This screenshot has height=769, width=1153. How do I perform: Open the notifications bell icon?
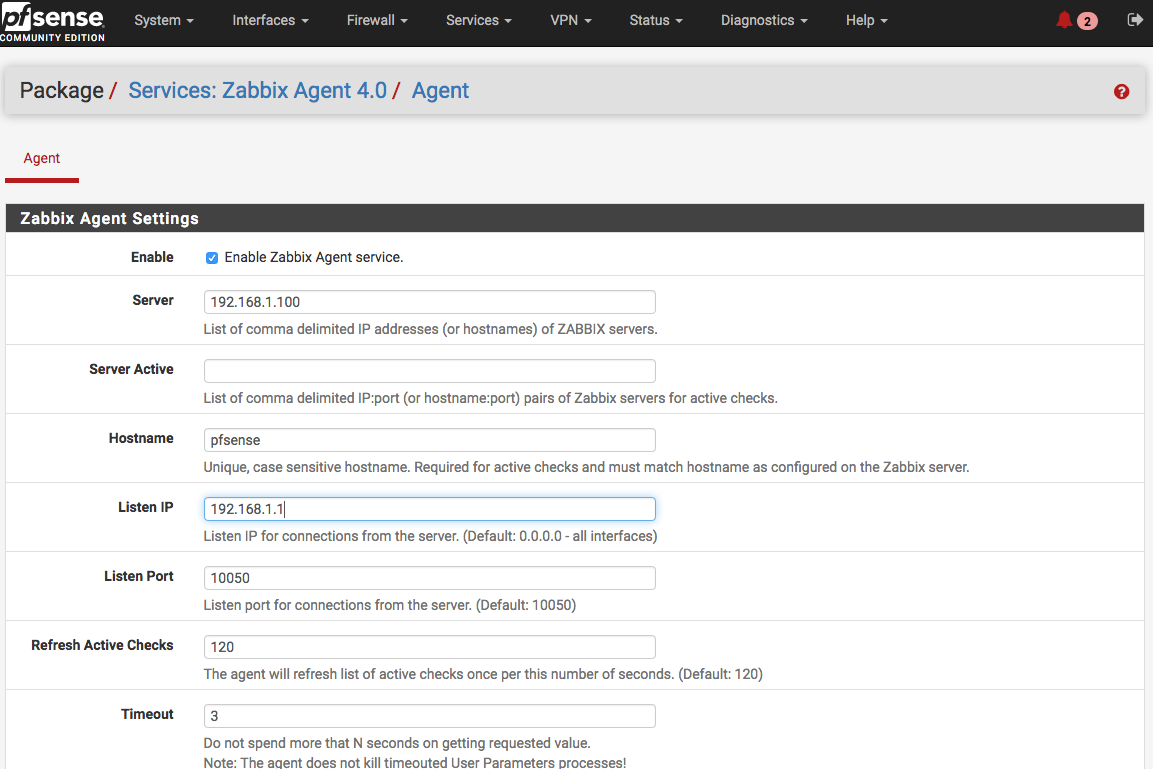coord(1064,20)
